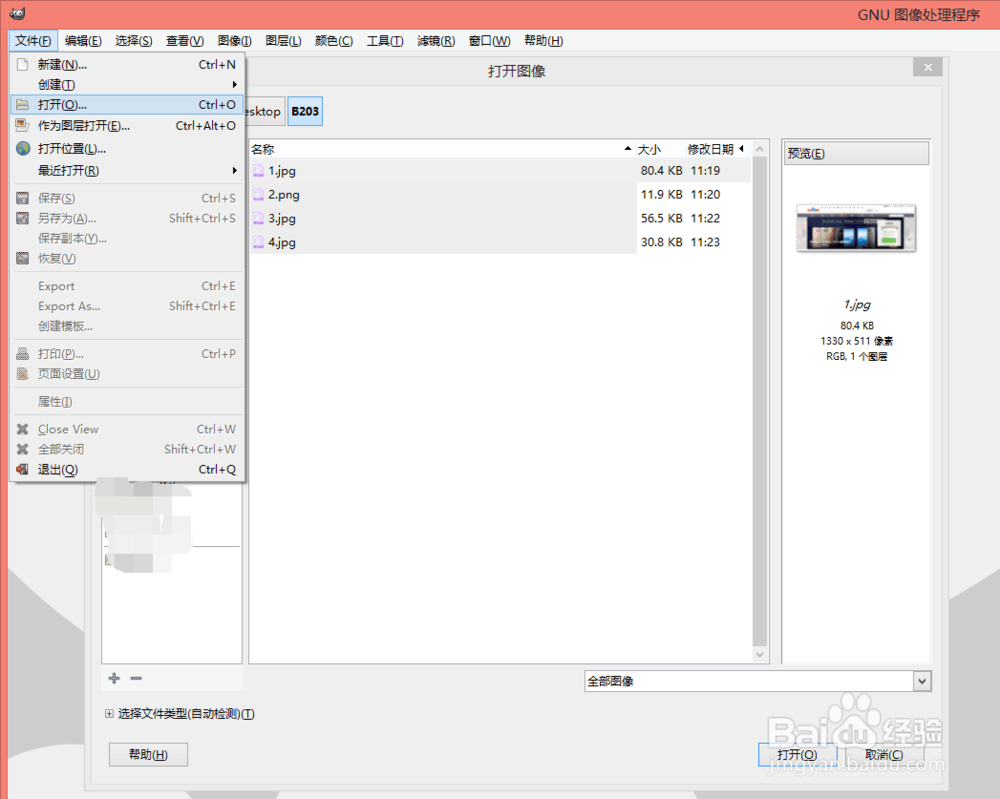Open the 全部图像 file type dropdown
Viewport: 1000px width, 799px height.
click(919, 680)
